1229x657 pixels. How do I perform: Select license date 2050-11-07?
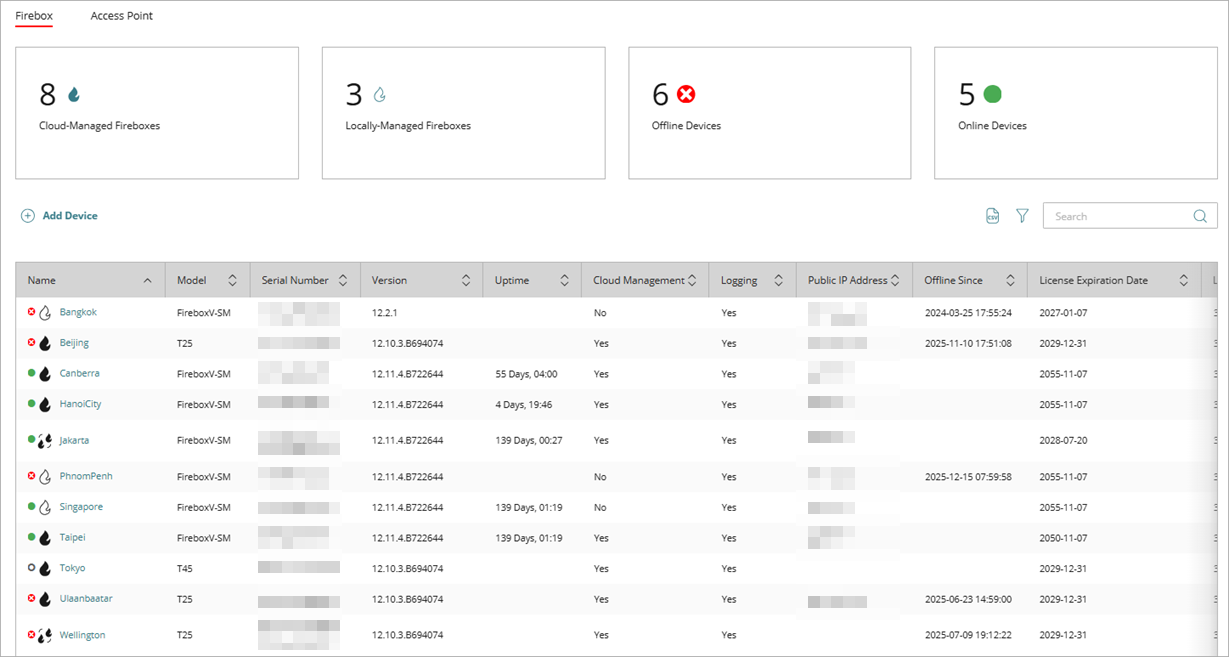[1065, 538]
